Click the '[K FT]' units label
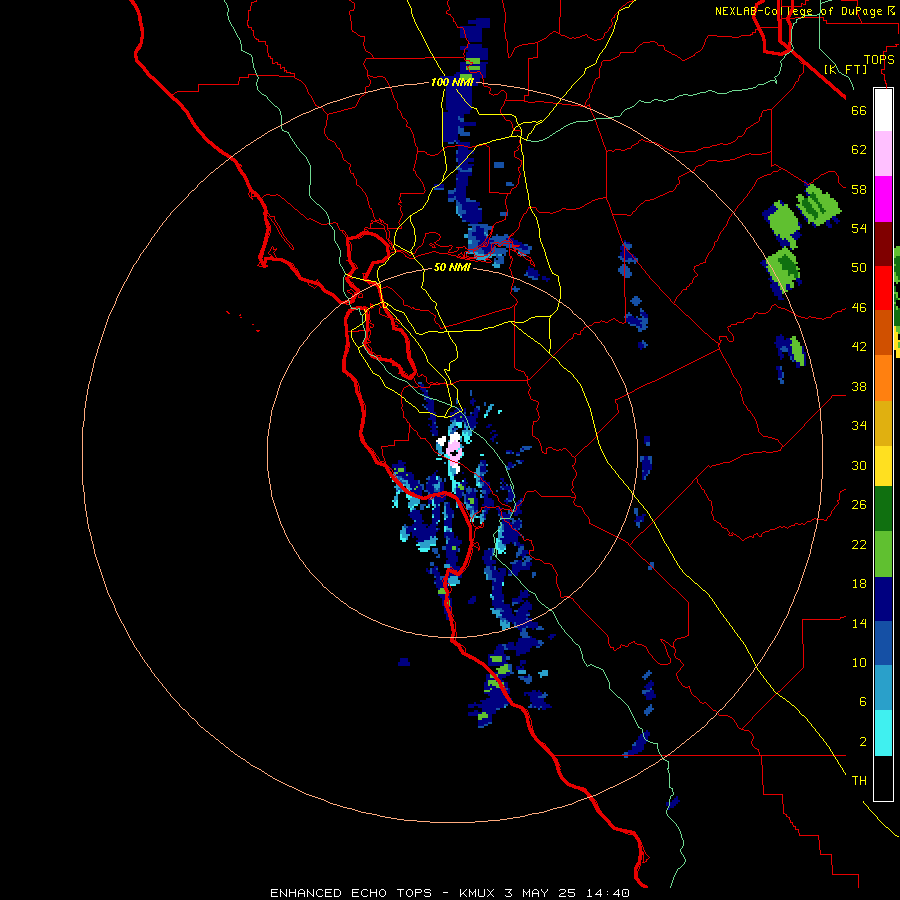 [845, 69]
